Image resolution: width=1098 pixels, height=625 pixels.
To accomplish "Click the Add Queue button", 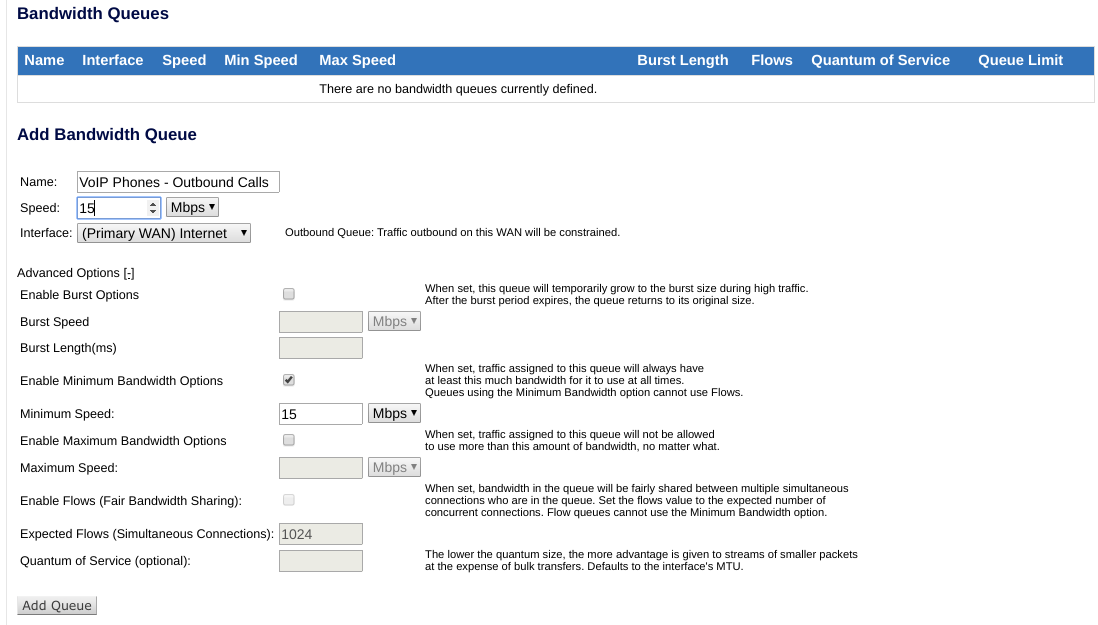I will point(56,605).
